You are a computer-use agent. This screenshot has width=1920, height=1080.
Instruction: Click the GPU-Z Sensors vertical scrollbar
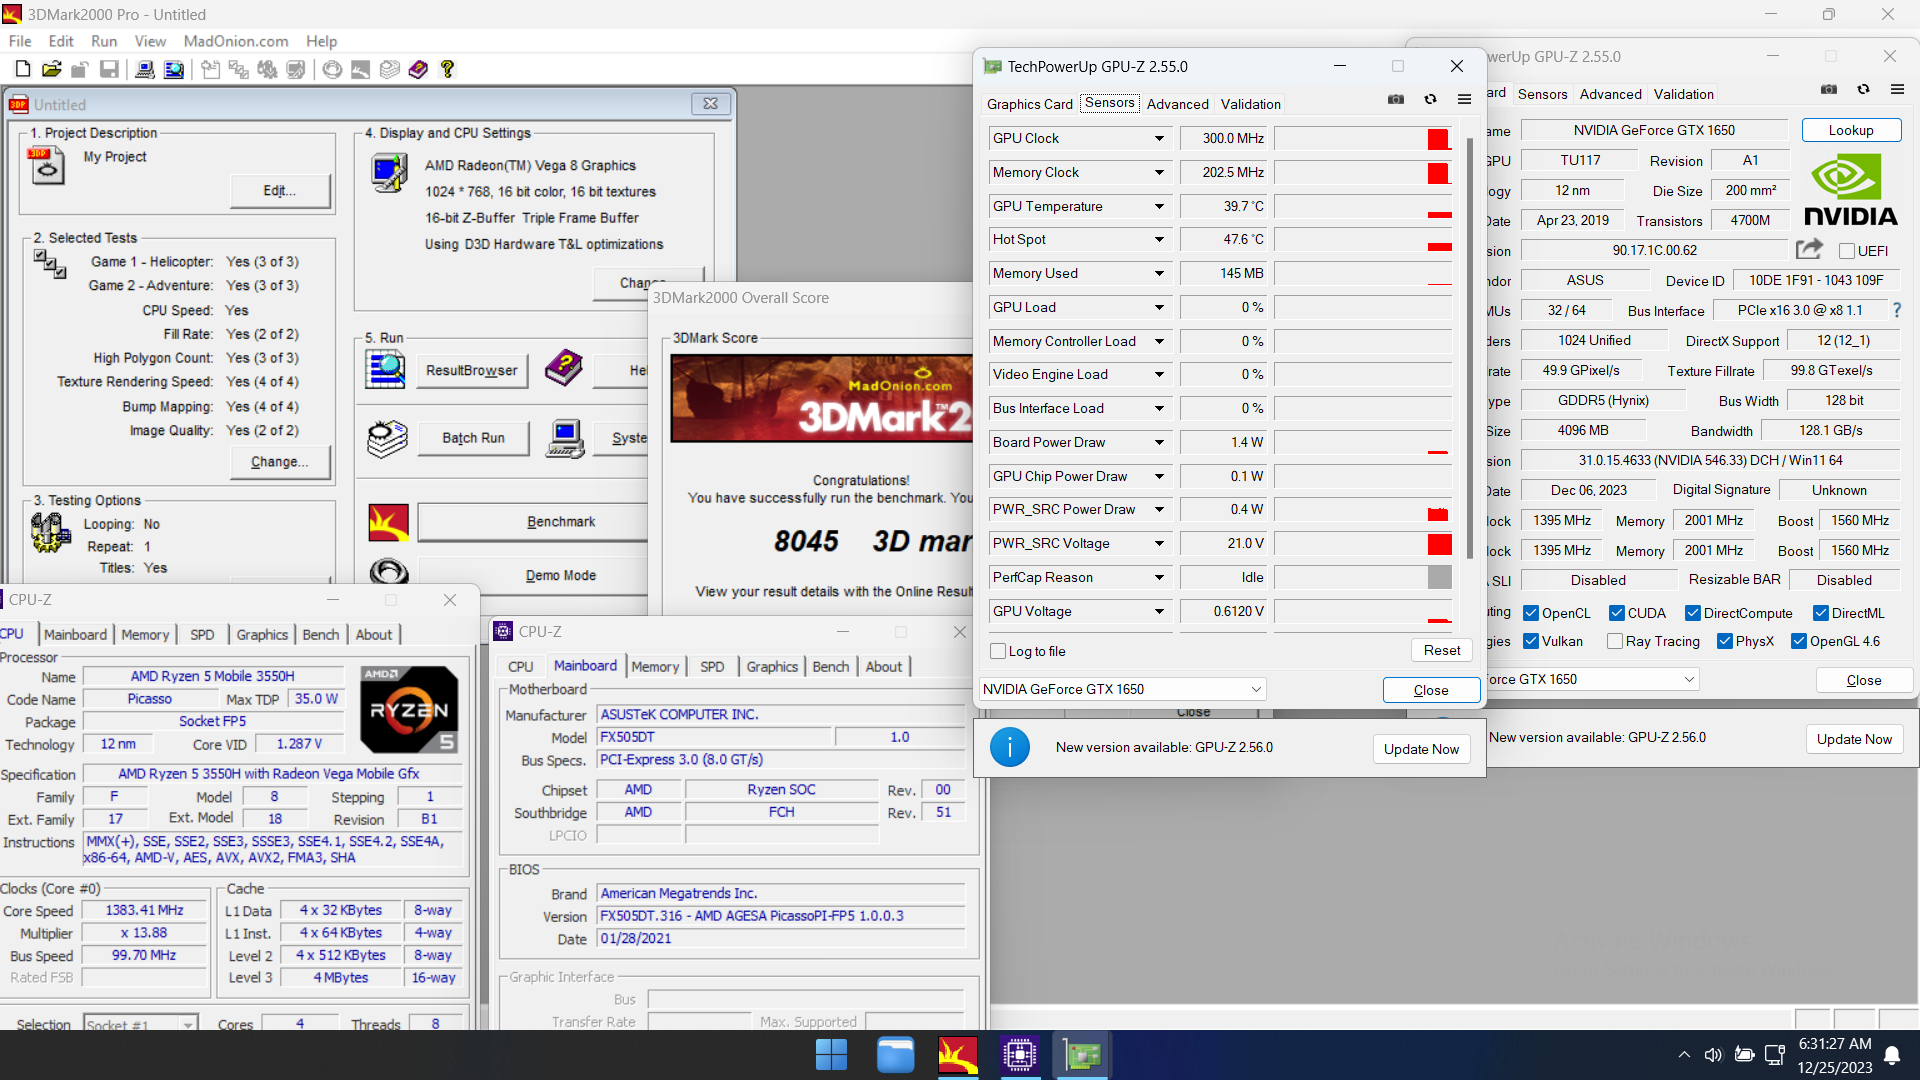tap(1469, 348)
